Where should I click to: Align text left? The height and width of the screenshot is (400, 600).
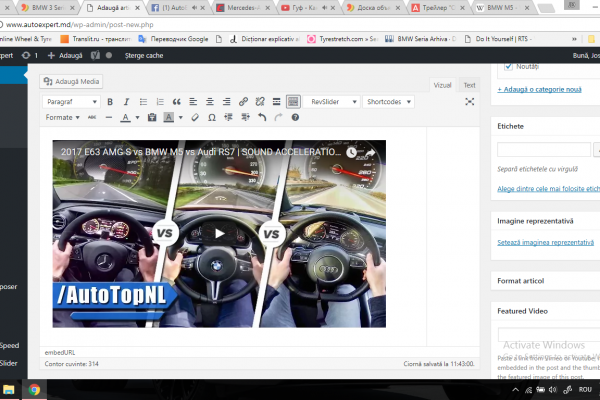(x=193, y=102)
